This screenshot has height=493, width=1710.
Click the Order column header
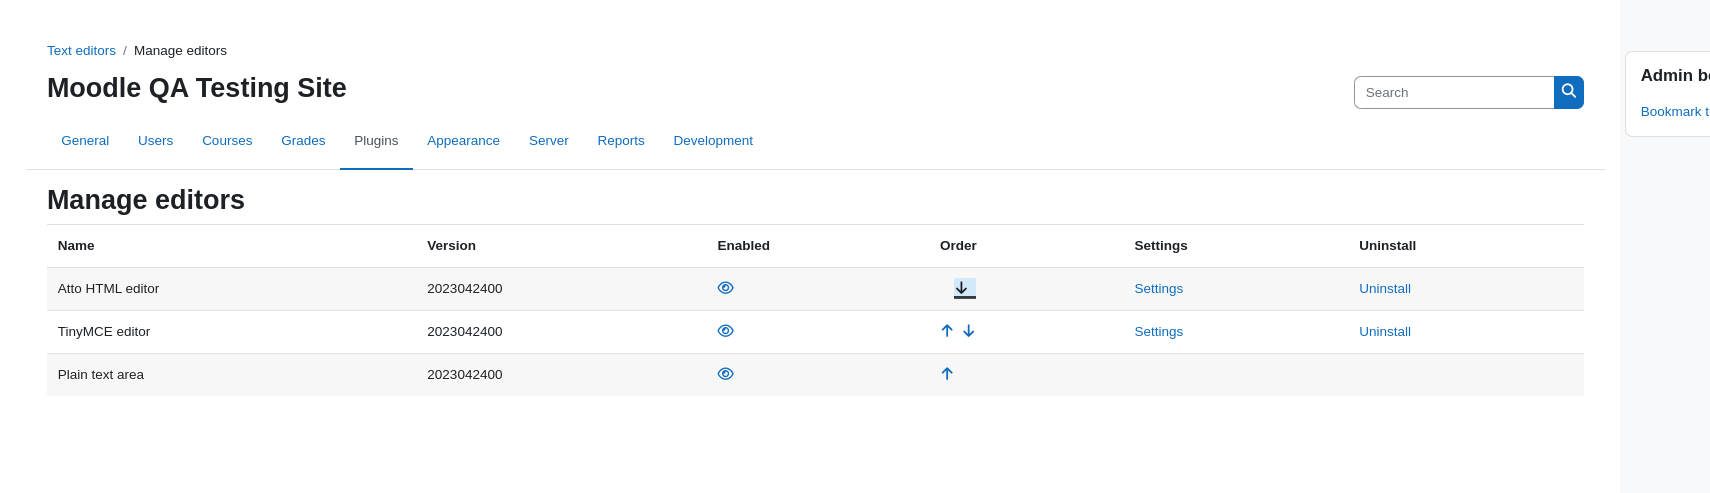[x=958, y=246]
